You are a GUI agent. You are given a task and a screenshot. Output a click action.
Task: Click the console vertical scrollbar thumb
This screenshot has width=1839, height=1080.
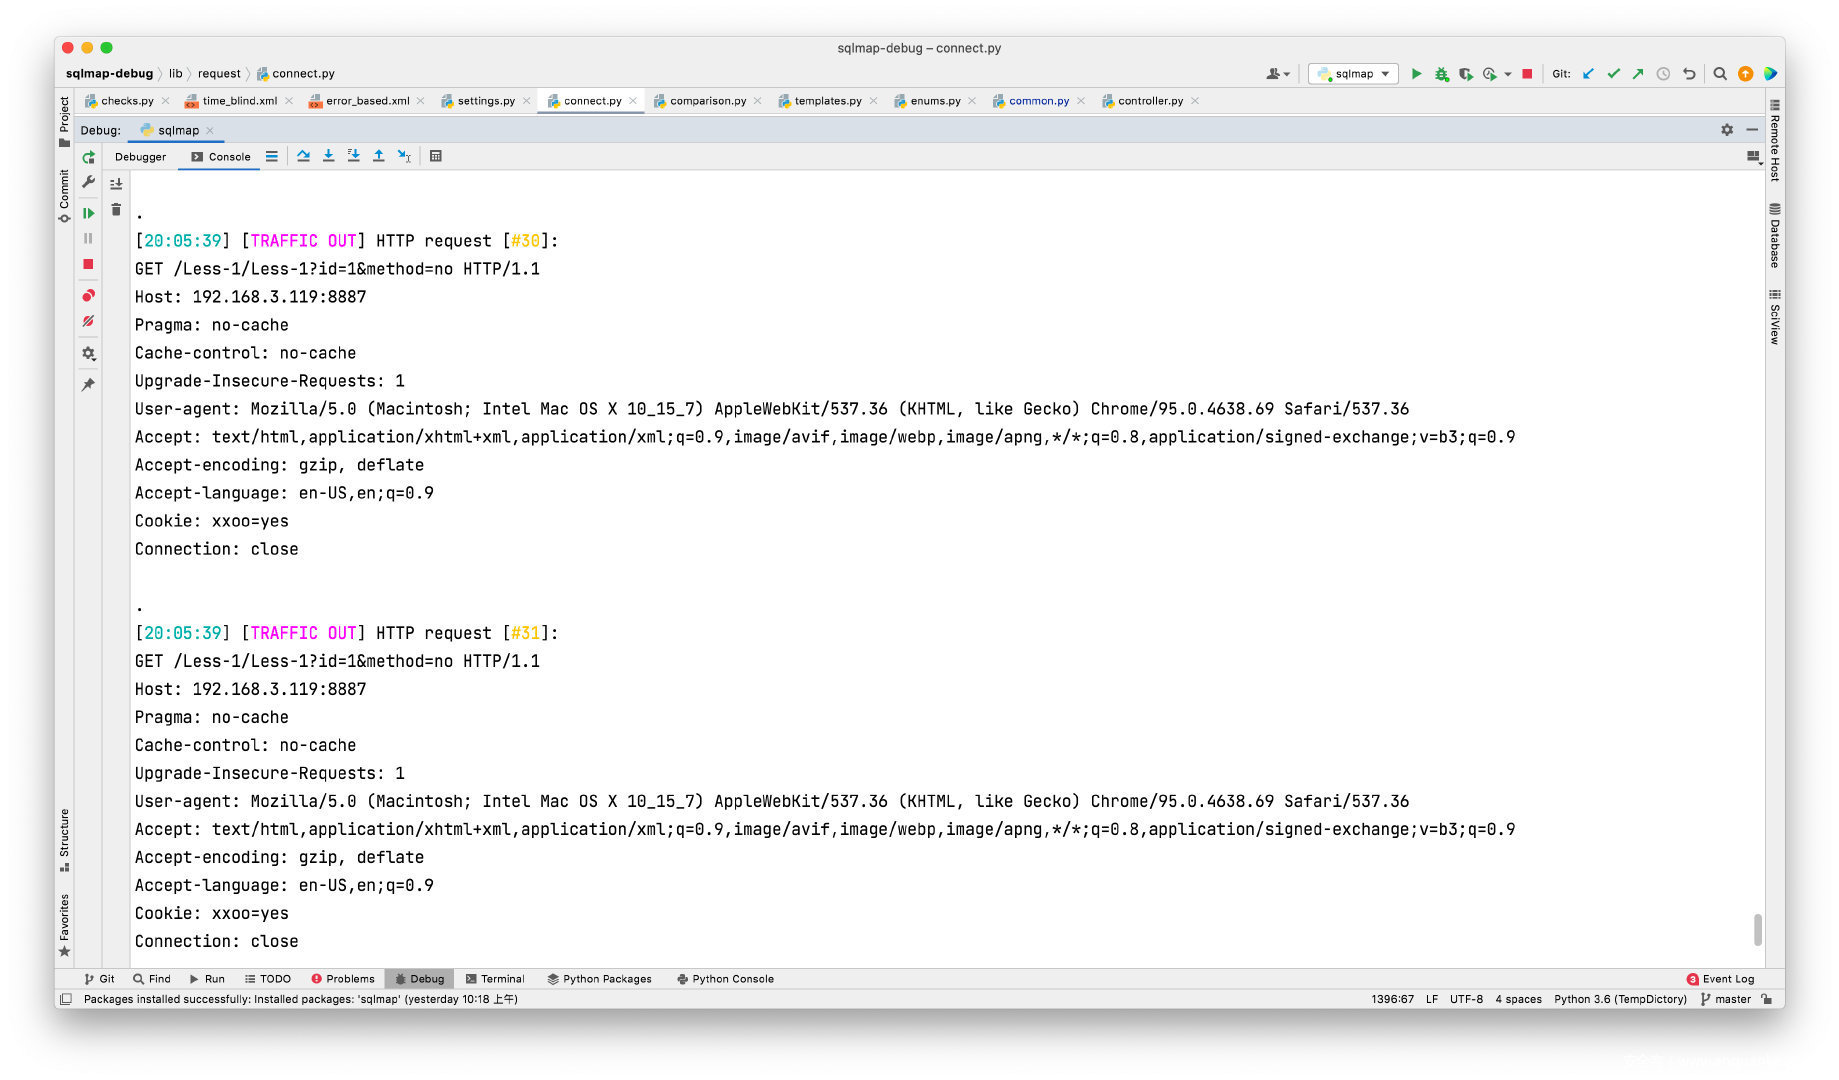coord(1757,929)
